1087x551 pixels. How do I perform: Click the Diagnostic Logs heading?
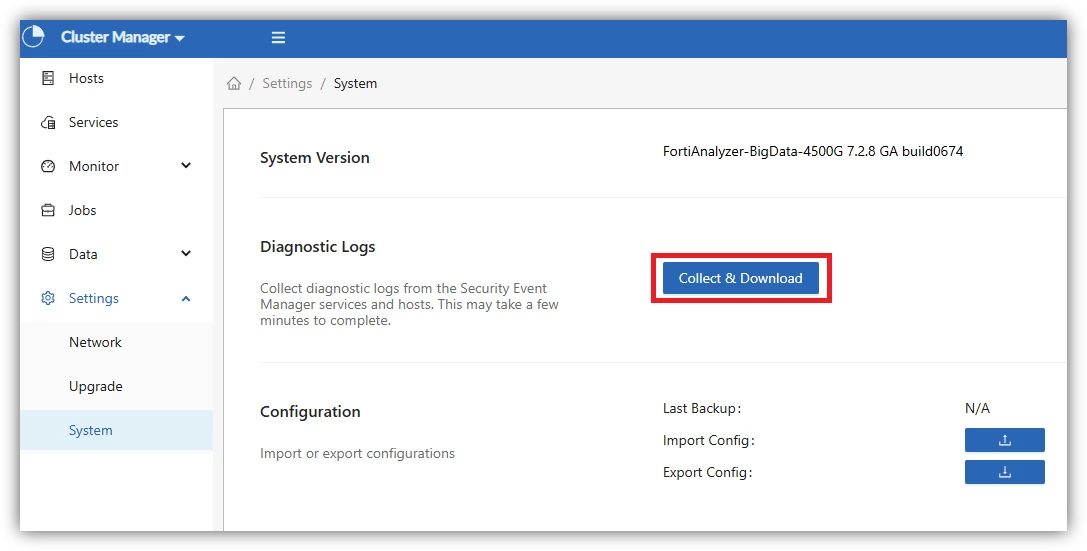[318, 247]
